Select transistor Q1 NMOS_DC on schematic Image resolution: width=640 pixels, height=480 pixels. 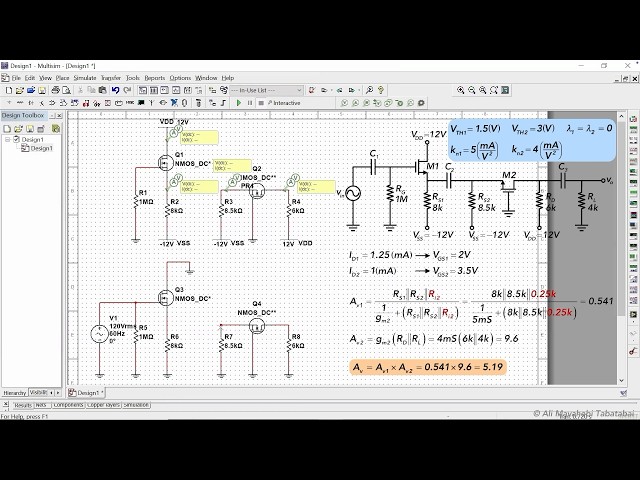coord(166,163)
